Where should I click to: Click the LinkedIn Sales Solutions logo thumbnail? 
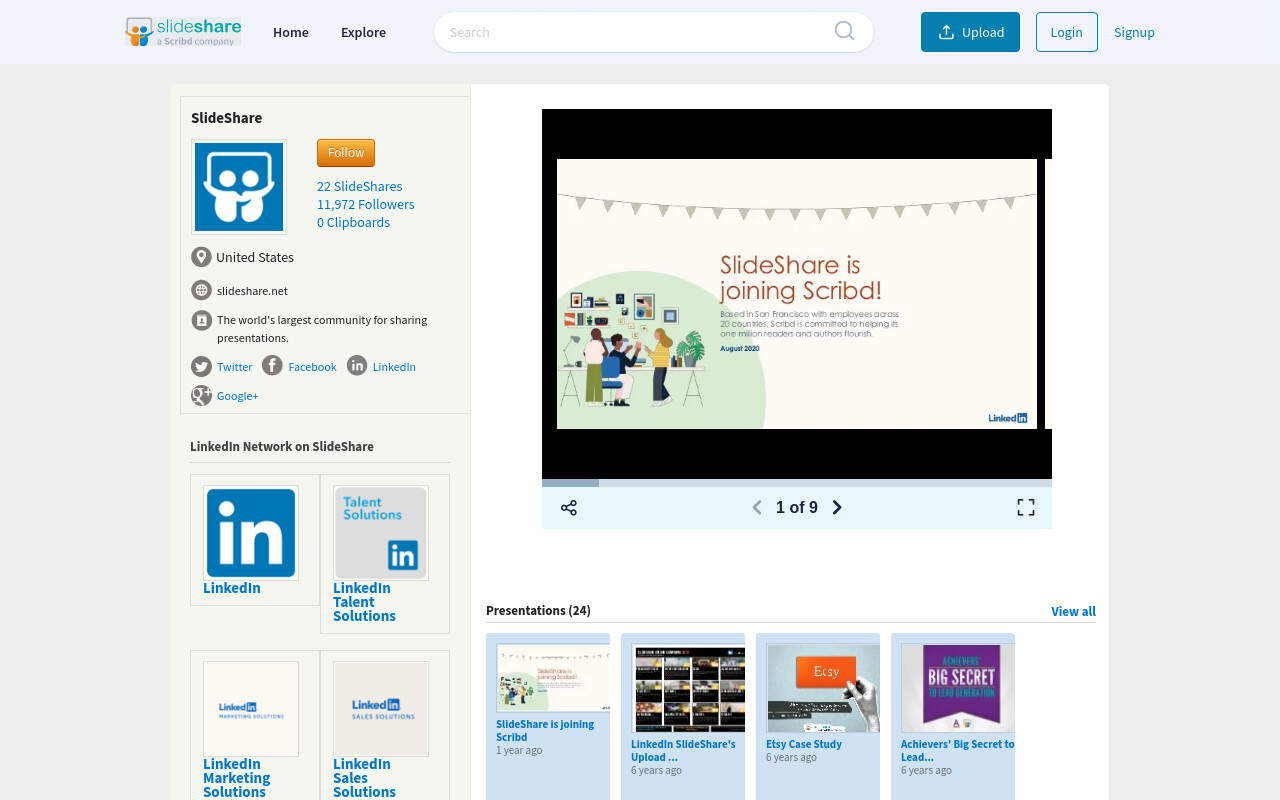[x=381, y=709]
